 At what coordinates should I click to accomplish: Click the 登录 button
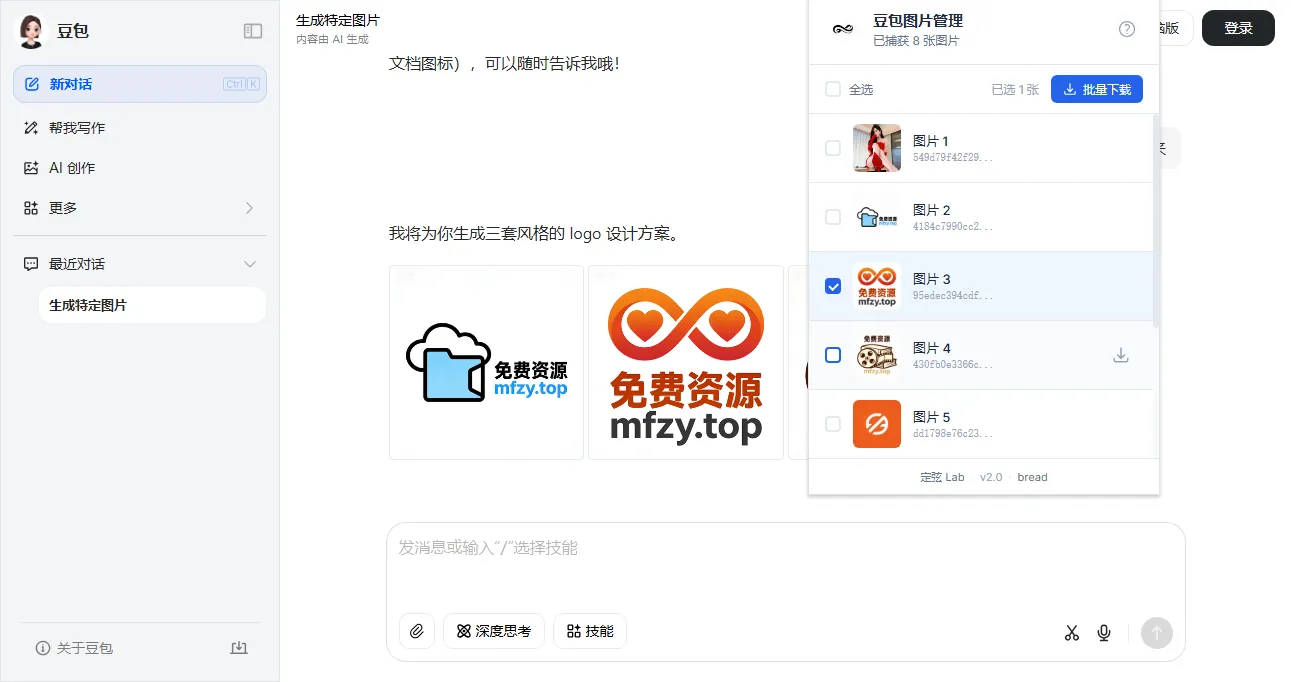[1237, 28]
